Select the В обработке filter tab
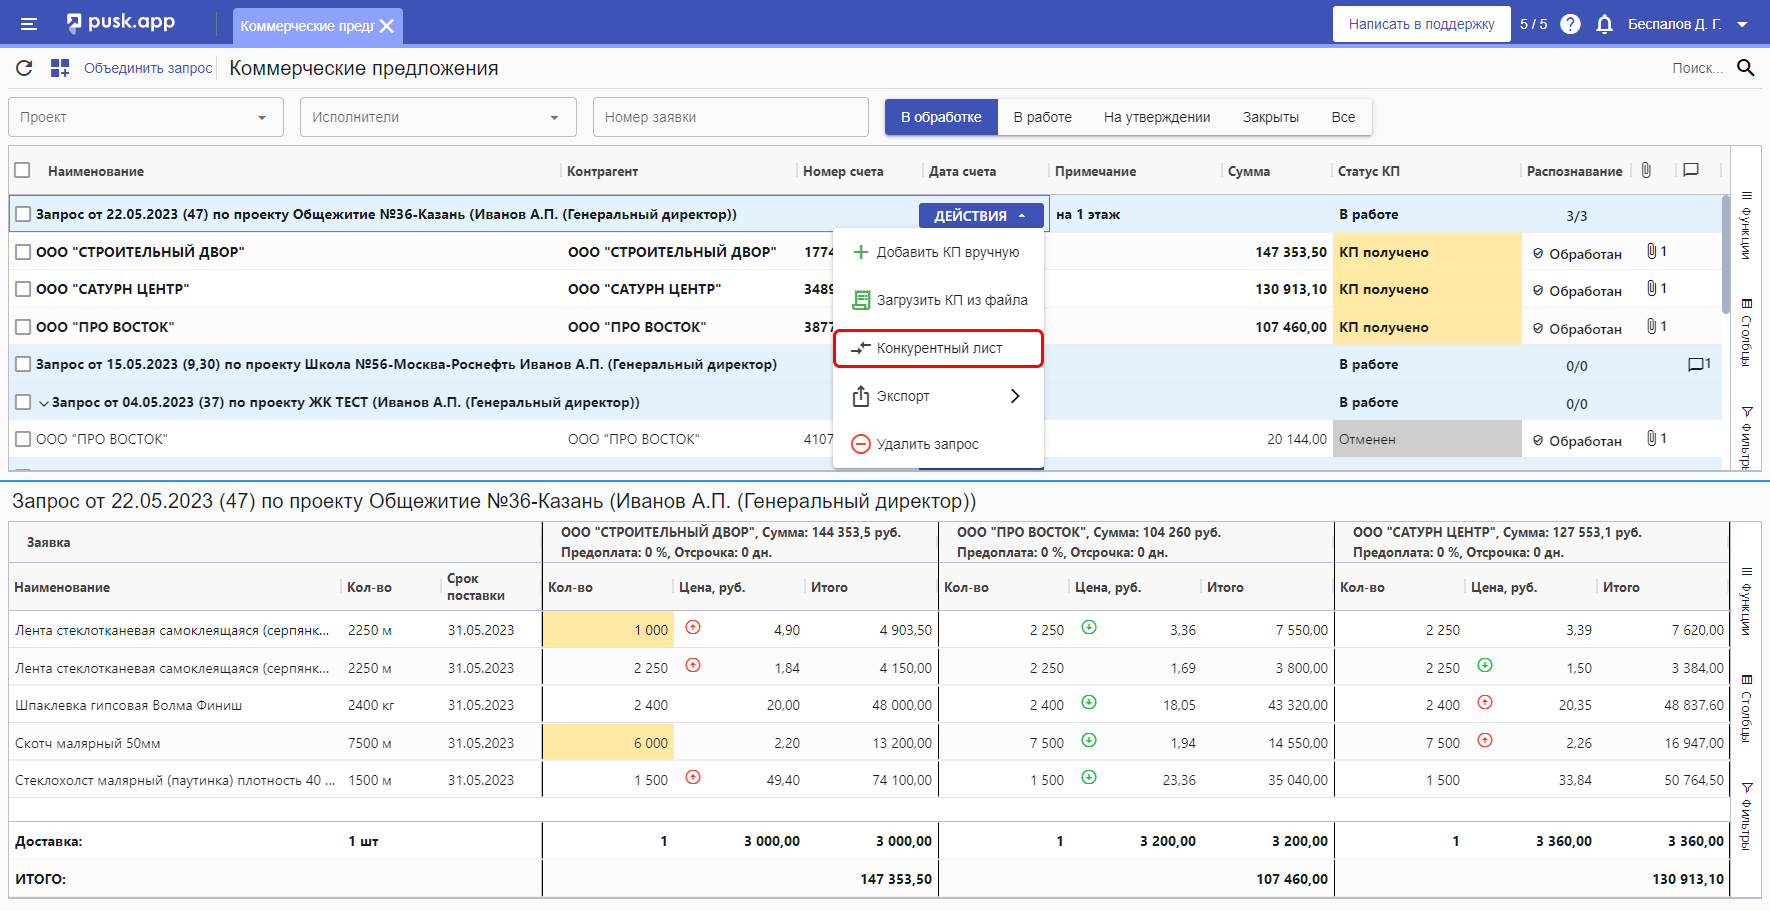Screen dimensions: 1770x911 point(941,117)
